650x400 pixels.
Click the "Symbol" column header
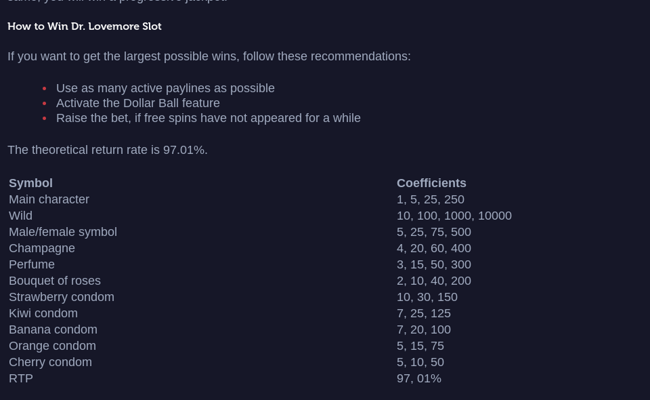coord(31,183)
